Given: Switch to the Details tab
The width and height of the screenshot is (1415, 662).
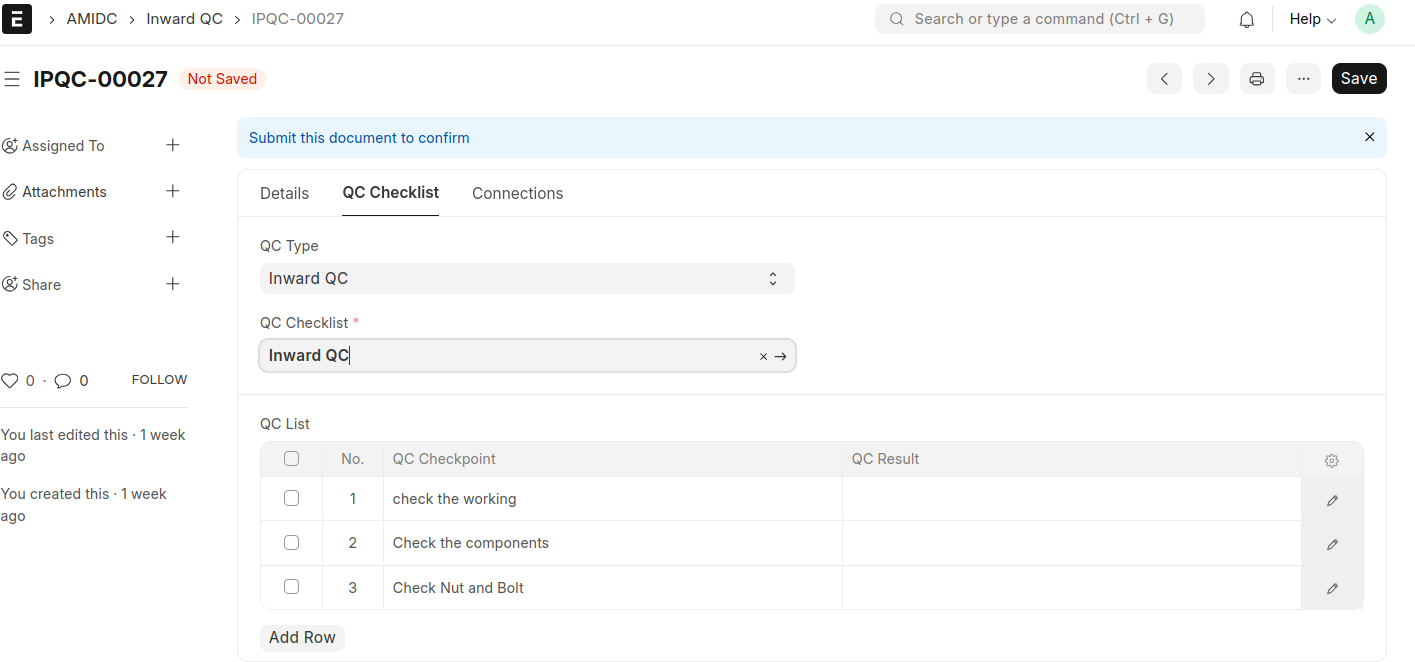Looking at the screenshot, I should [284, 194].
